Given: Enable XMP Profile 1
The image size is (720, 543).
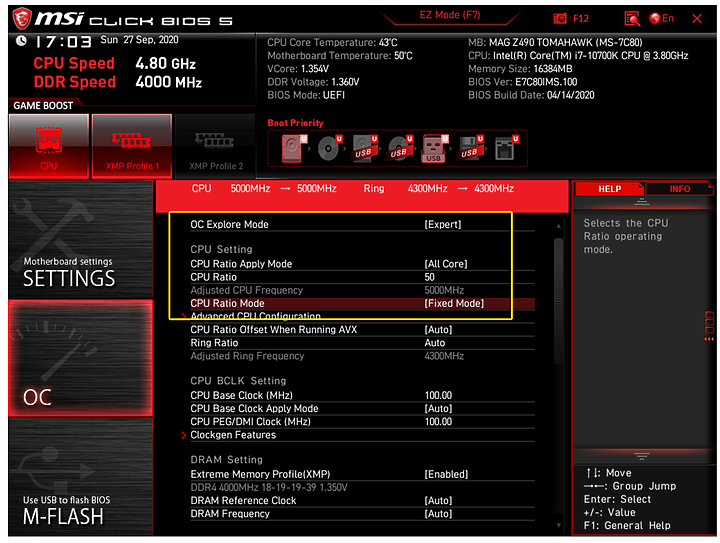Looking at the screenshot, I should pyautogui.click(x=132, y=146).
